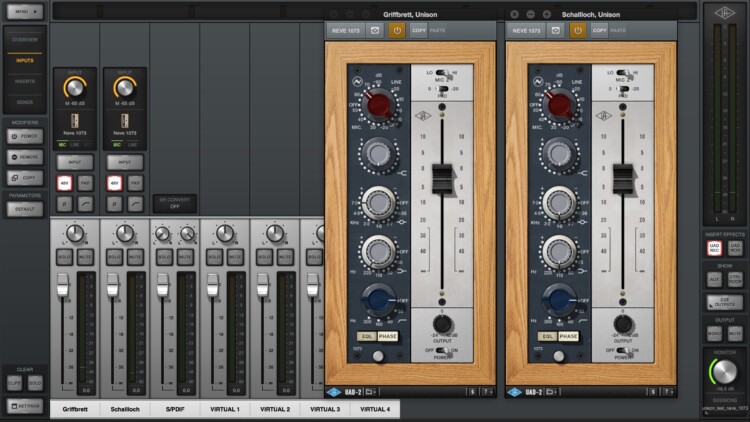Viewport: 750px width, 422px height.
Task: Toggle UAD REC insert effects
Action: (x=714, y=248)
